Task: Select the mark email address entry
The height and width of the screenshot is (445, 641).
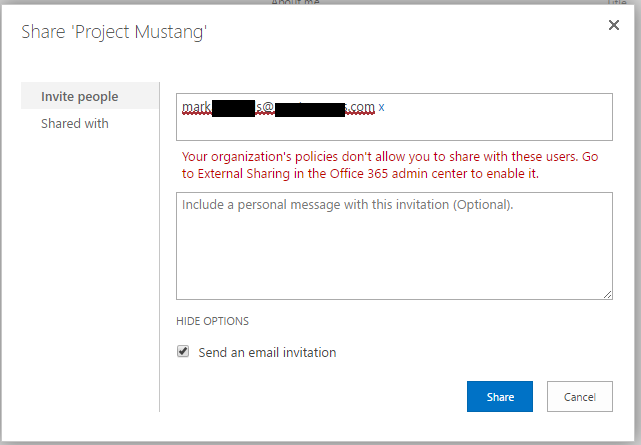Action: [x=278, y=106]
